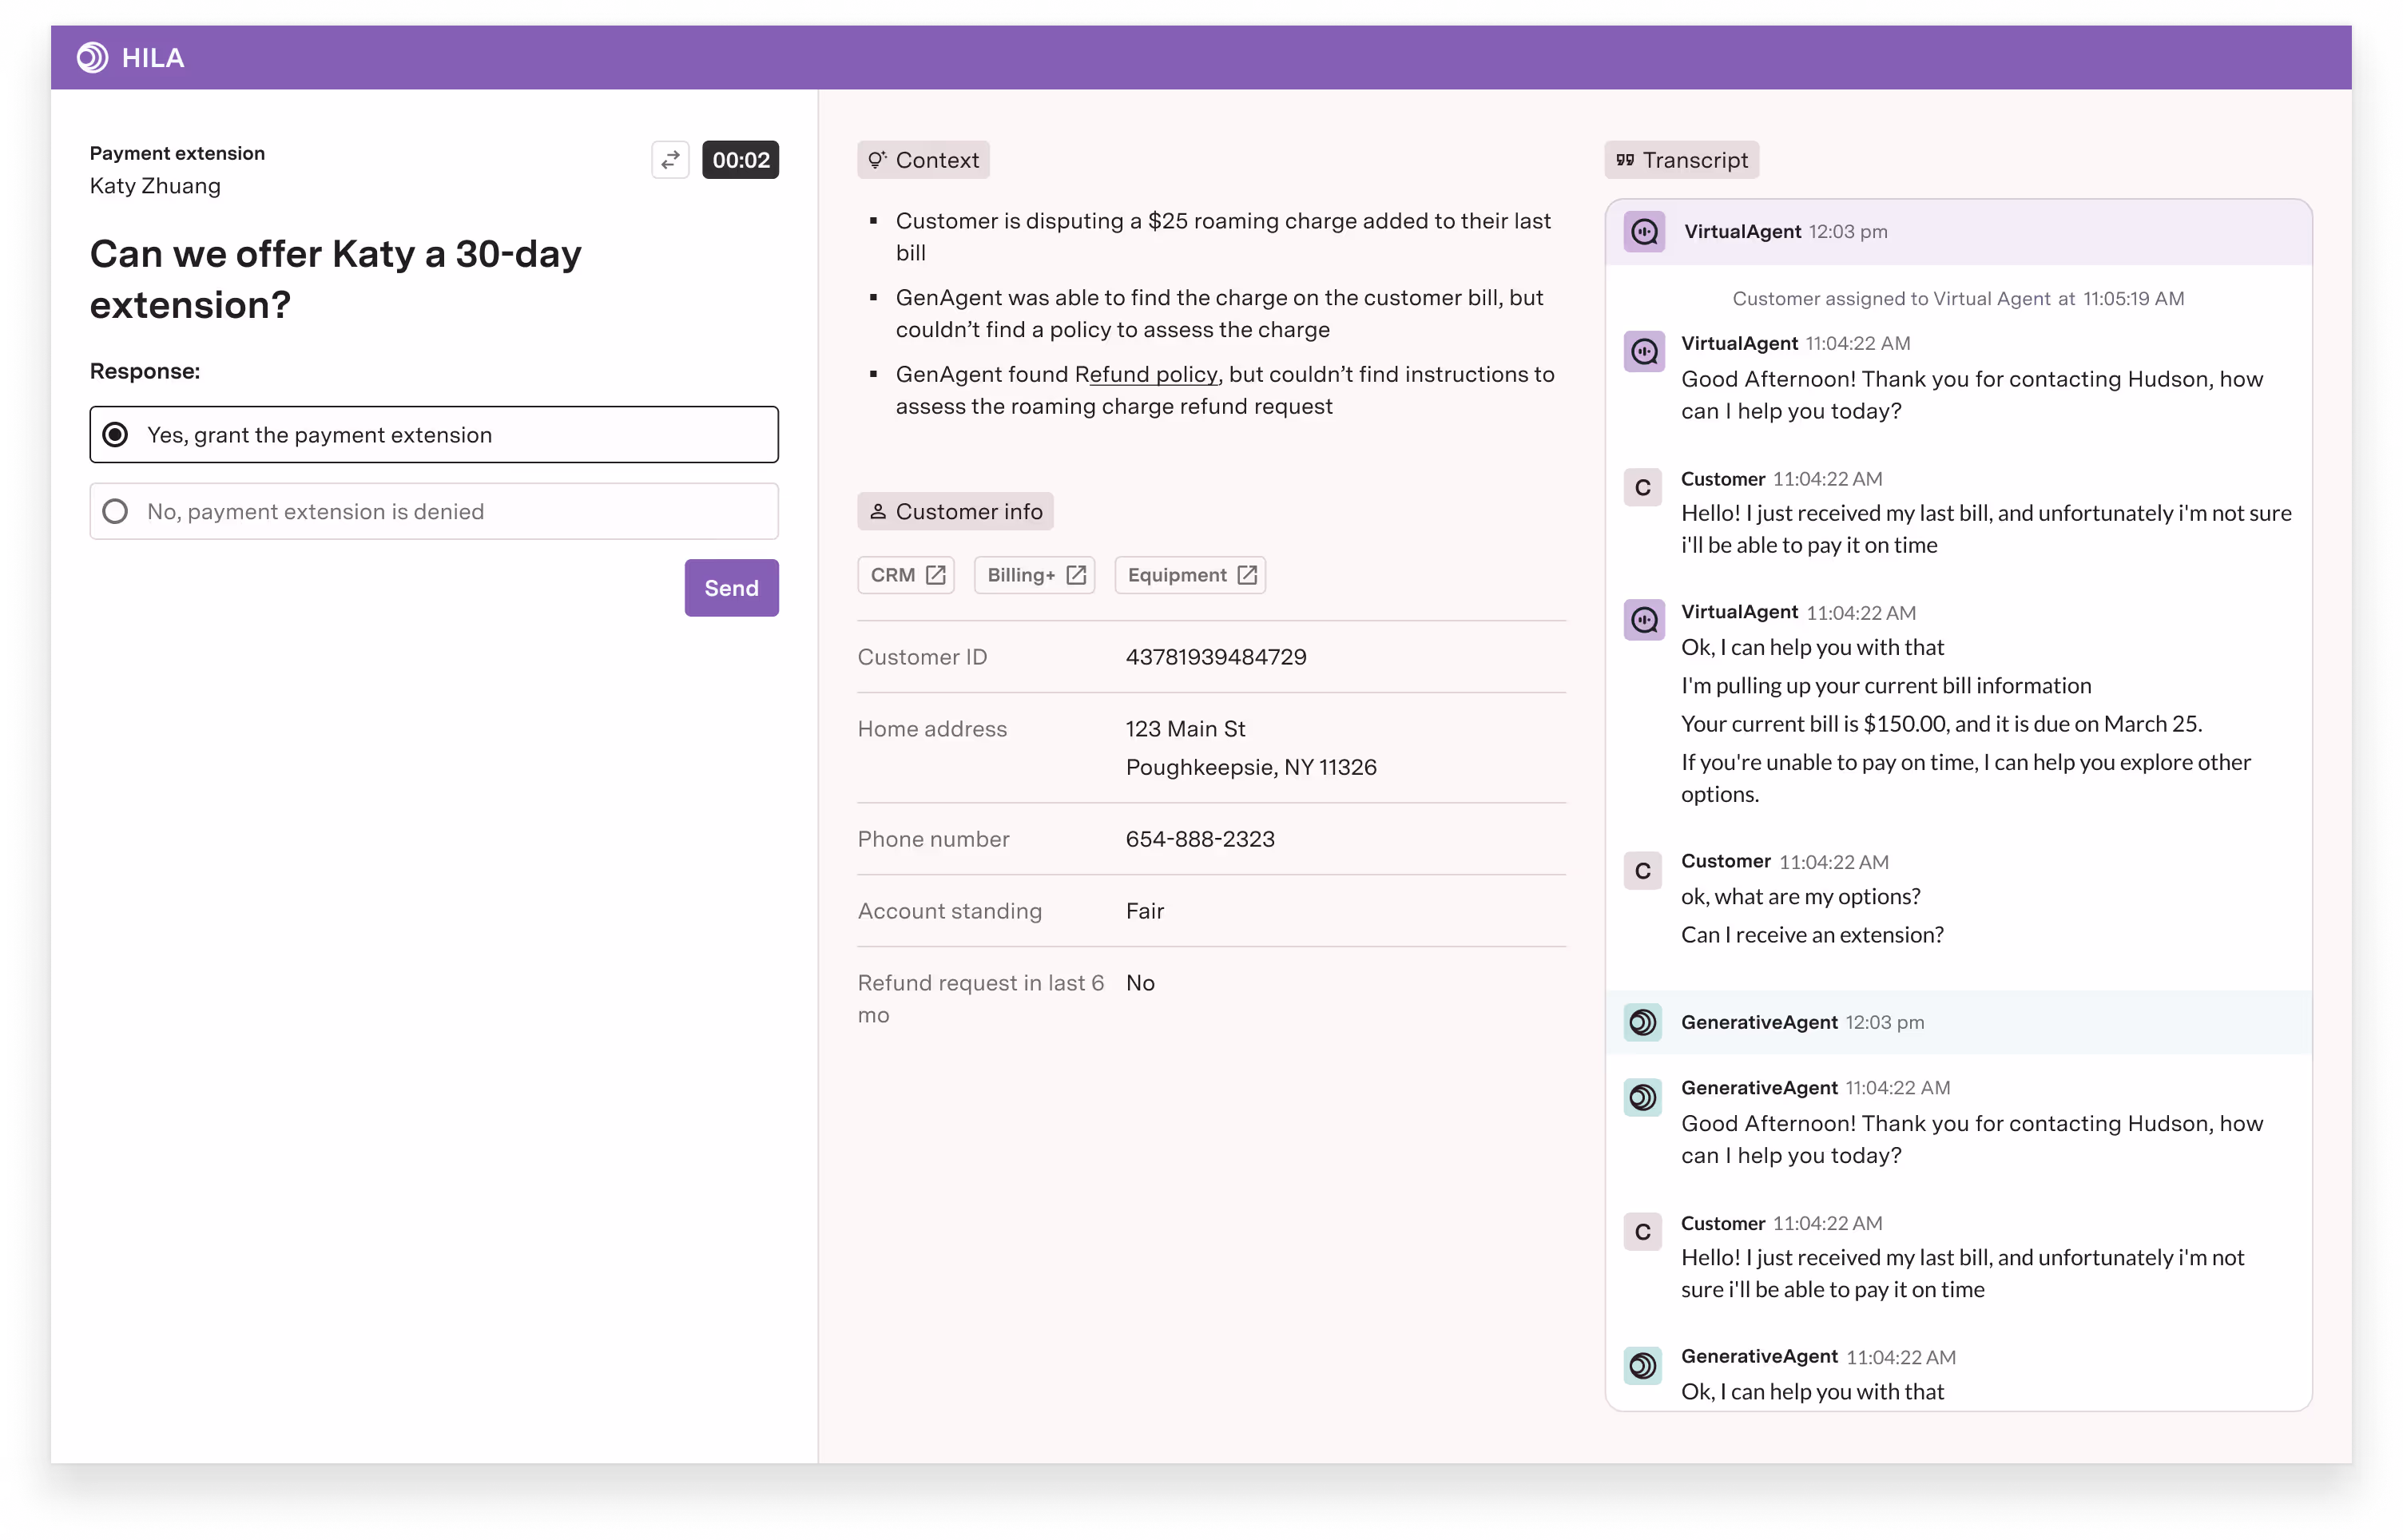Image resolution: width=2403 pixels, height=1540 pixels.
Task: Click Poughkeepsie, NY 11326 text
Action: coord(1251,767)
